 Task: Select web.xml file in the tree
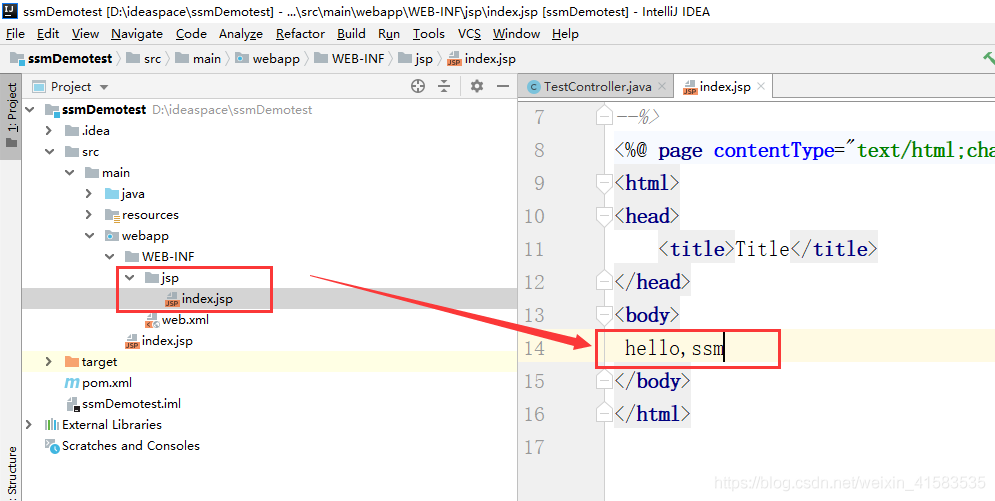184,320
